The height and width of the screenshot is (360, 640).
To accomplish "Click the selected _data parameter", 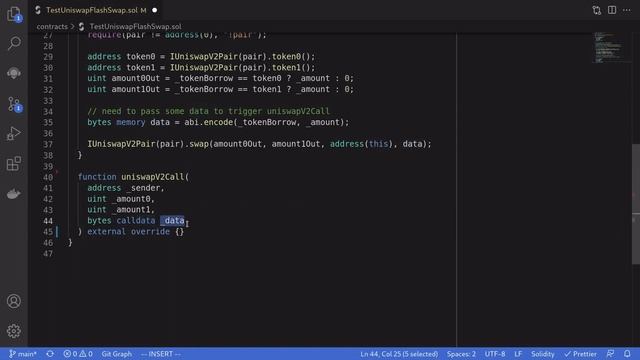I will tap(172, 220).
